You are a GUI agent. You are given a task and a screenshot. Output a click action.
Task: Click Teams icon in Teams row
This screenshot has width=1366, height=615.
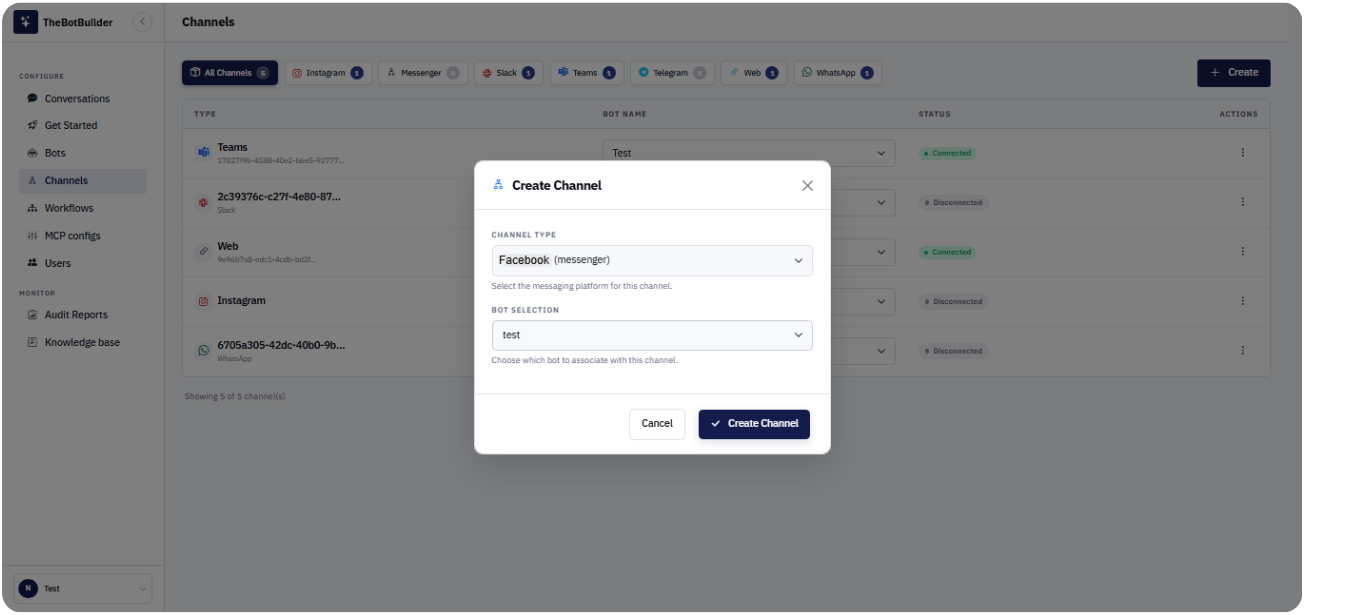203,153
